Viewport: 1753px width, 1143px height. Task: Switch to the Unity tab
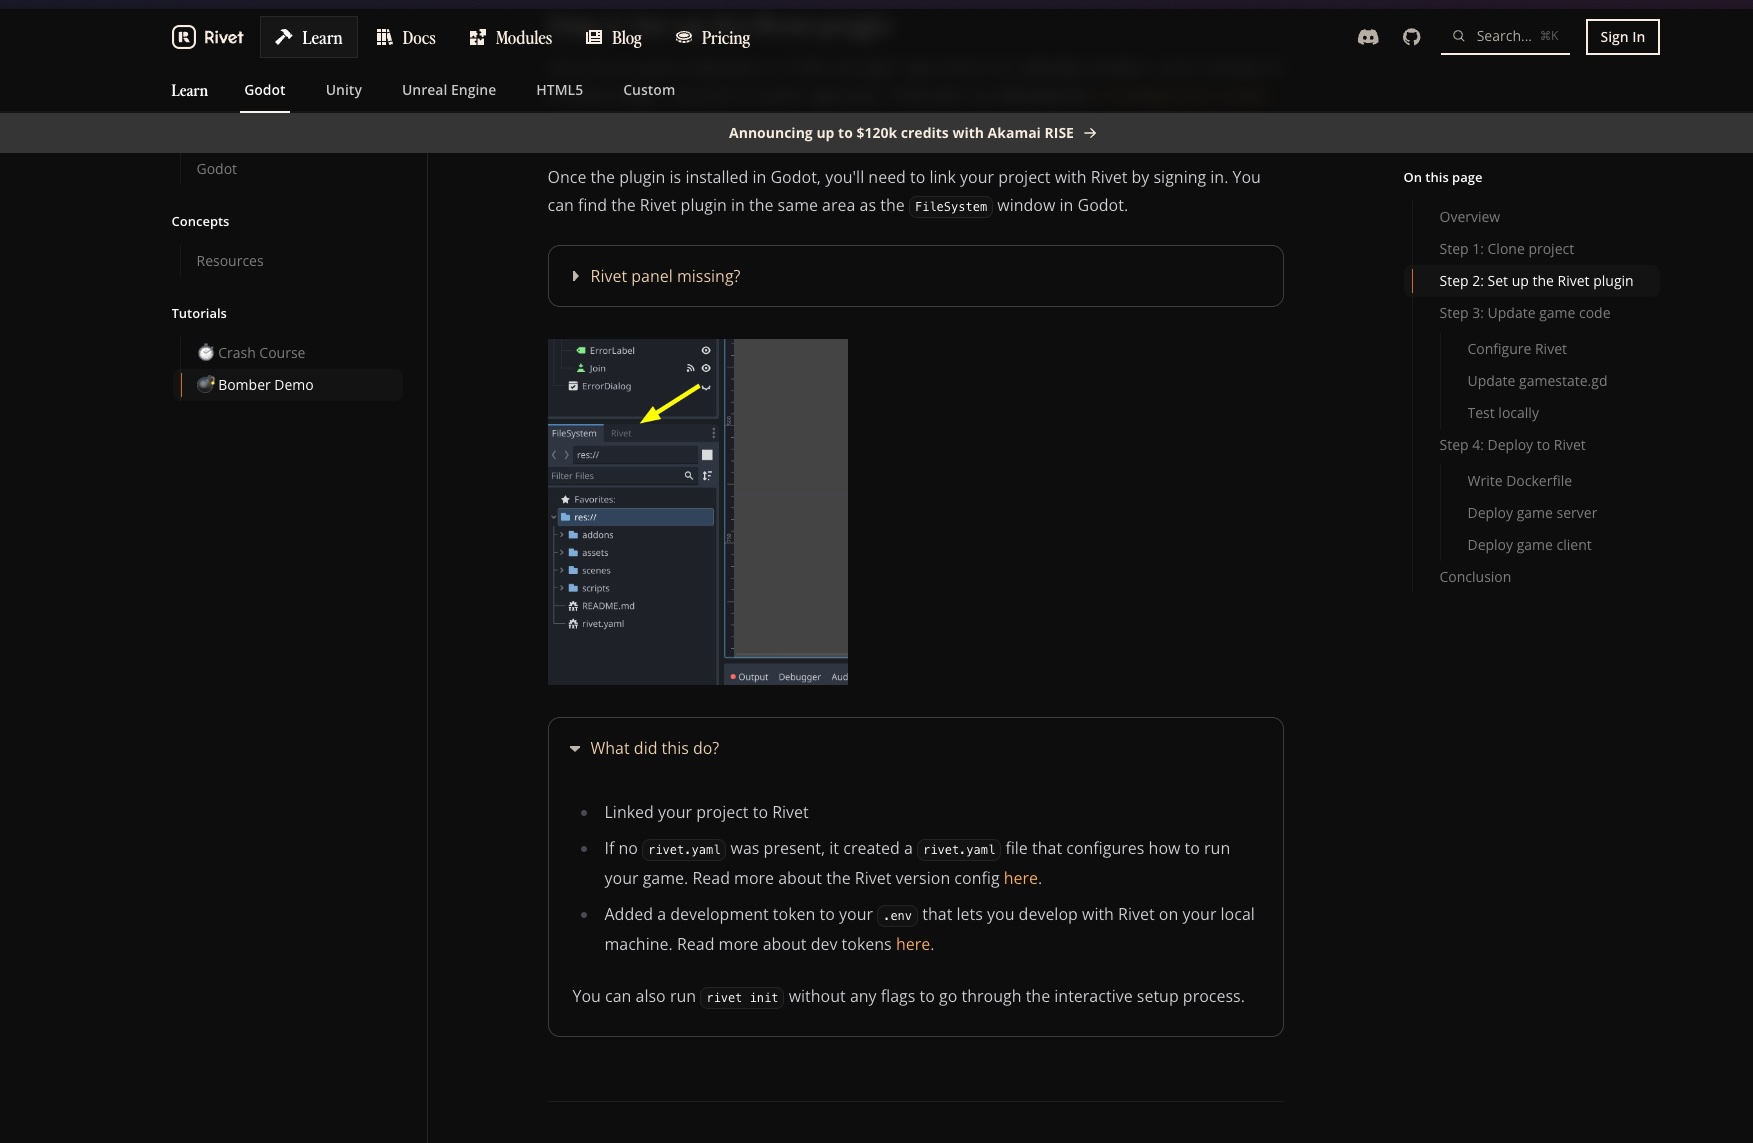[x=344, y=90]
